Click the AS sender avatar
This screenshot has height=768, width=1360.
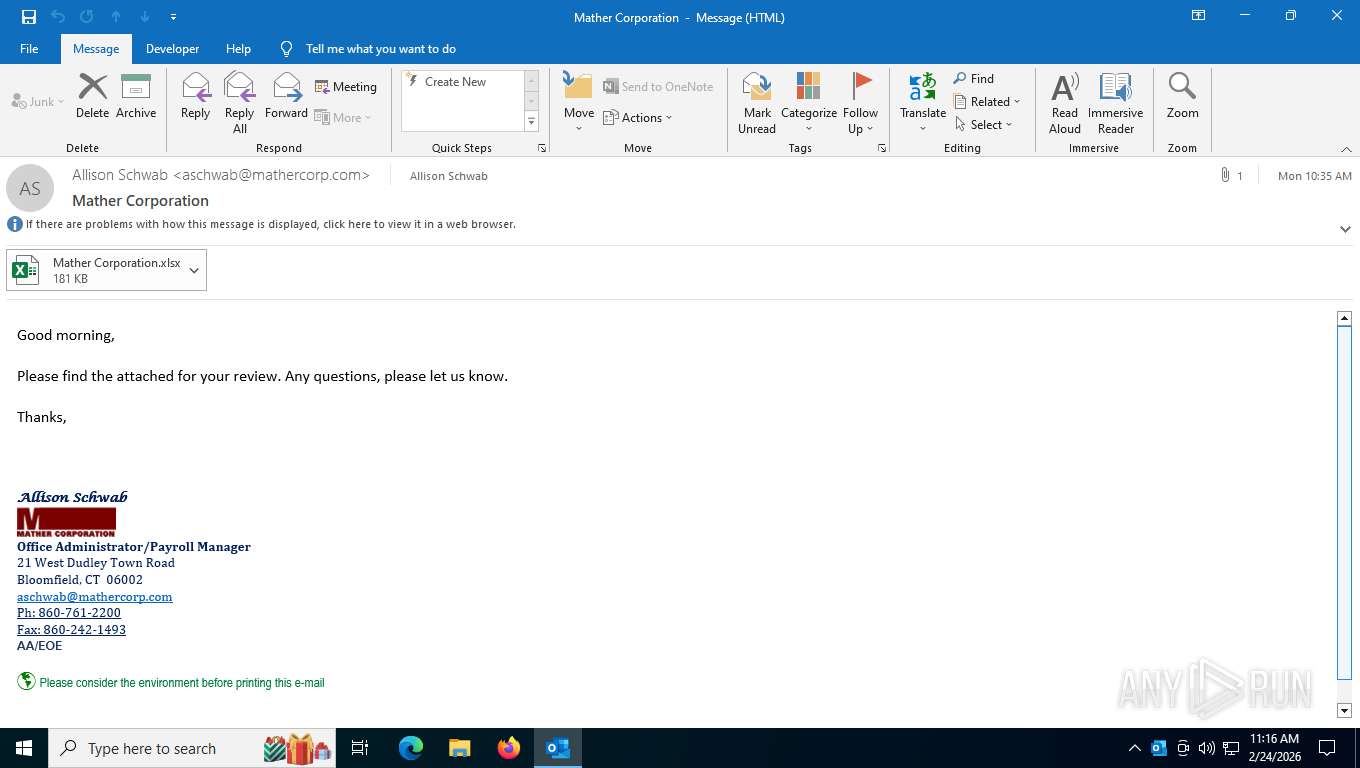point(30,188)
